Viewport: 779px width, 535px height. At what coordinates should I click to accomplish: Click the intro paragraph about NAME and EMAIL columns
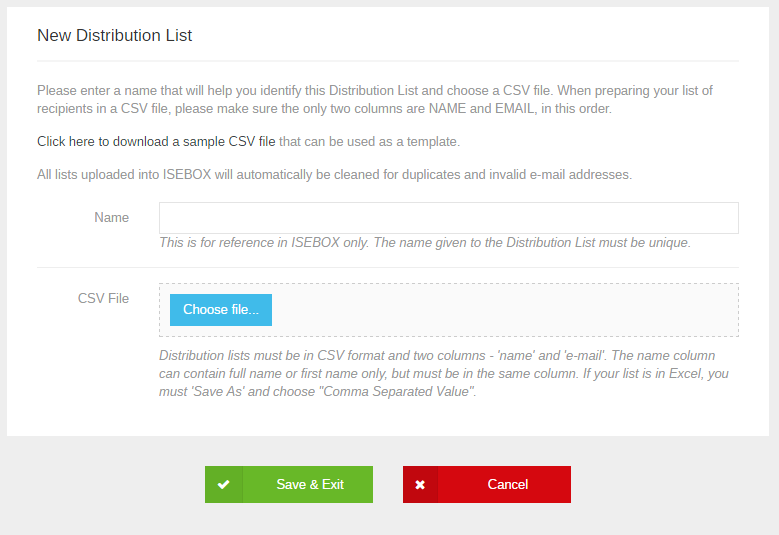pyautogui.click(x=375, y=99)
